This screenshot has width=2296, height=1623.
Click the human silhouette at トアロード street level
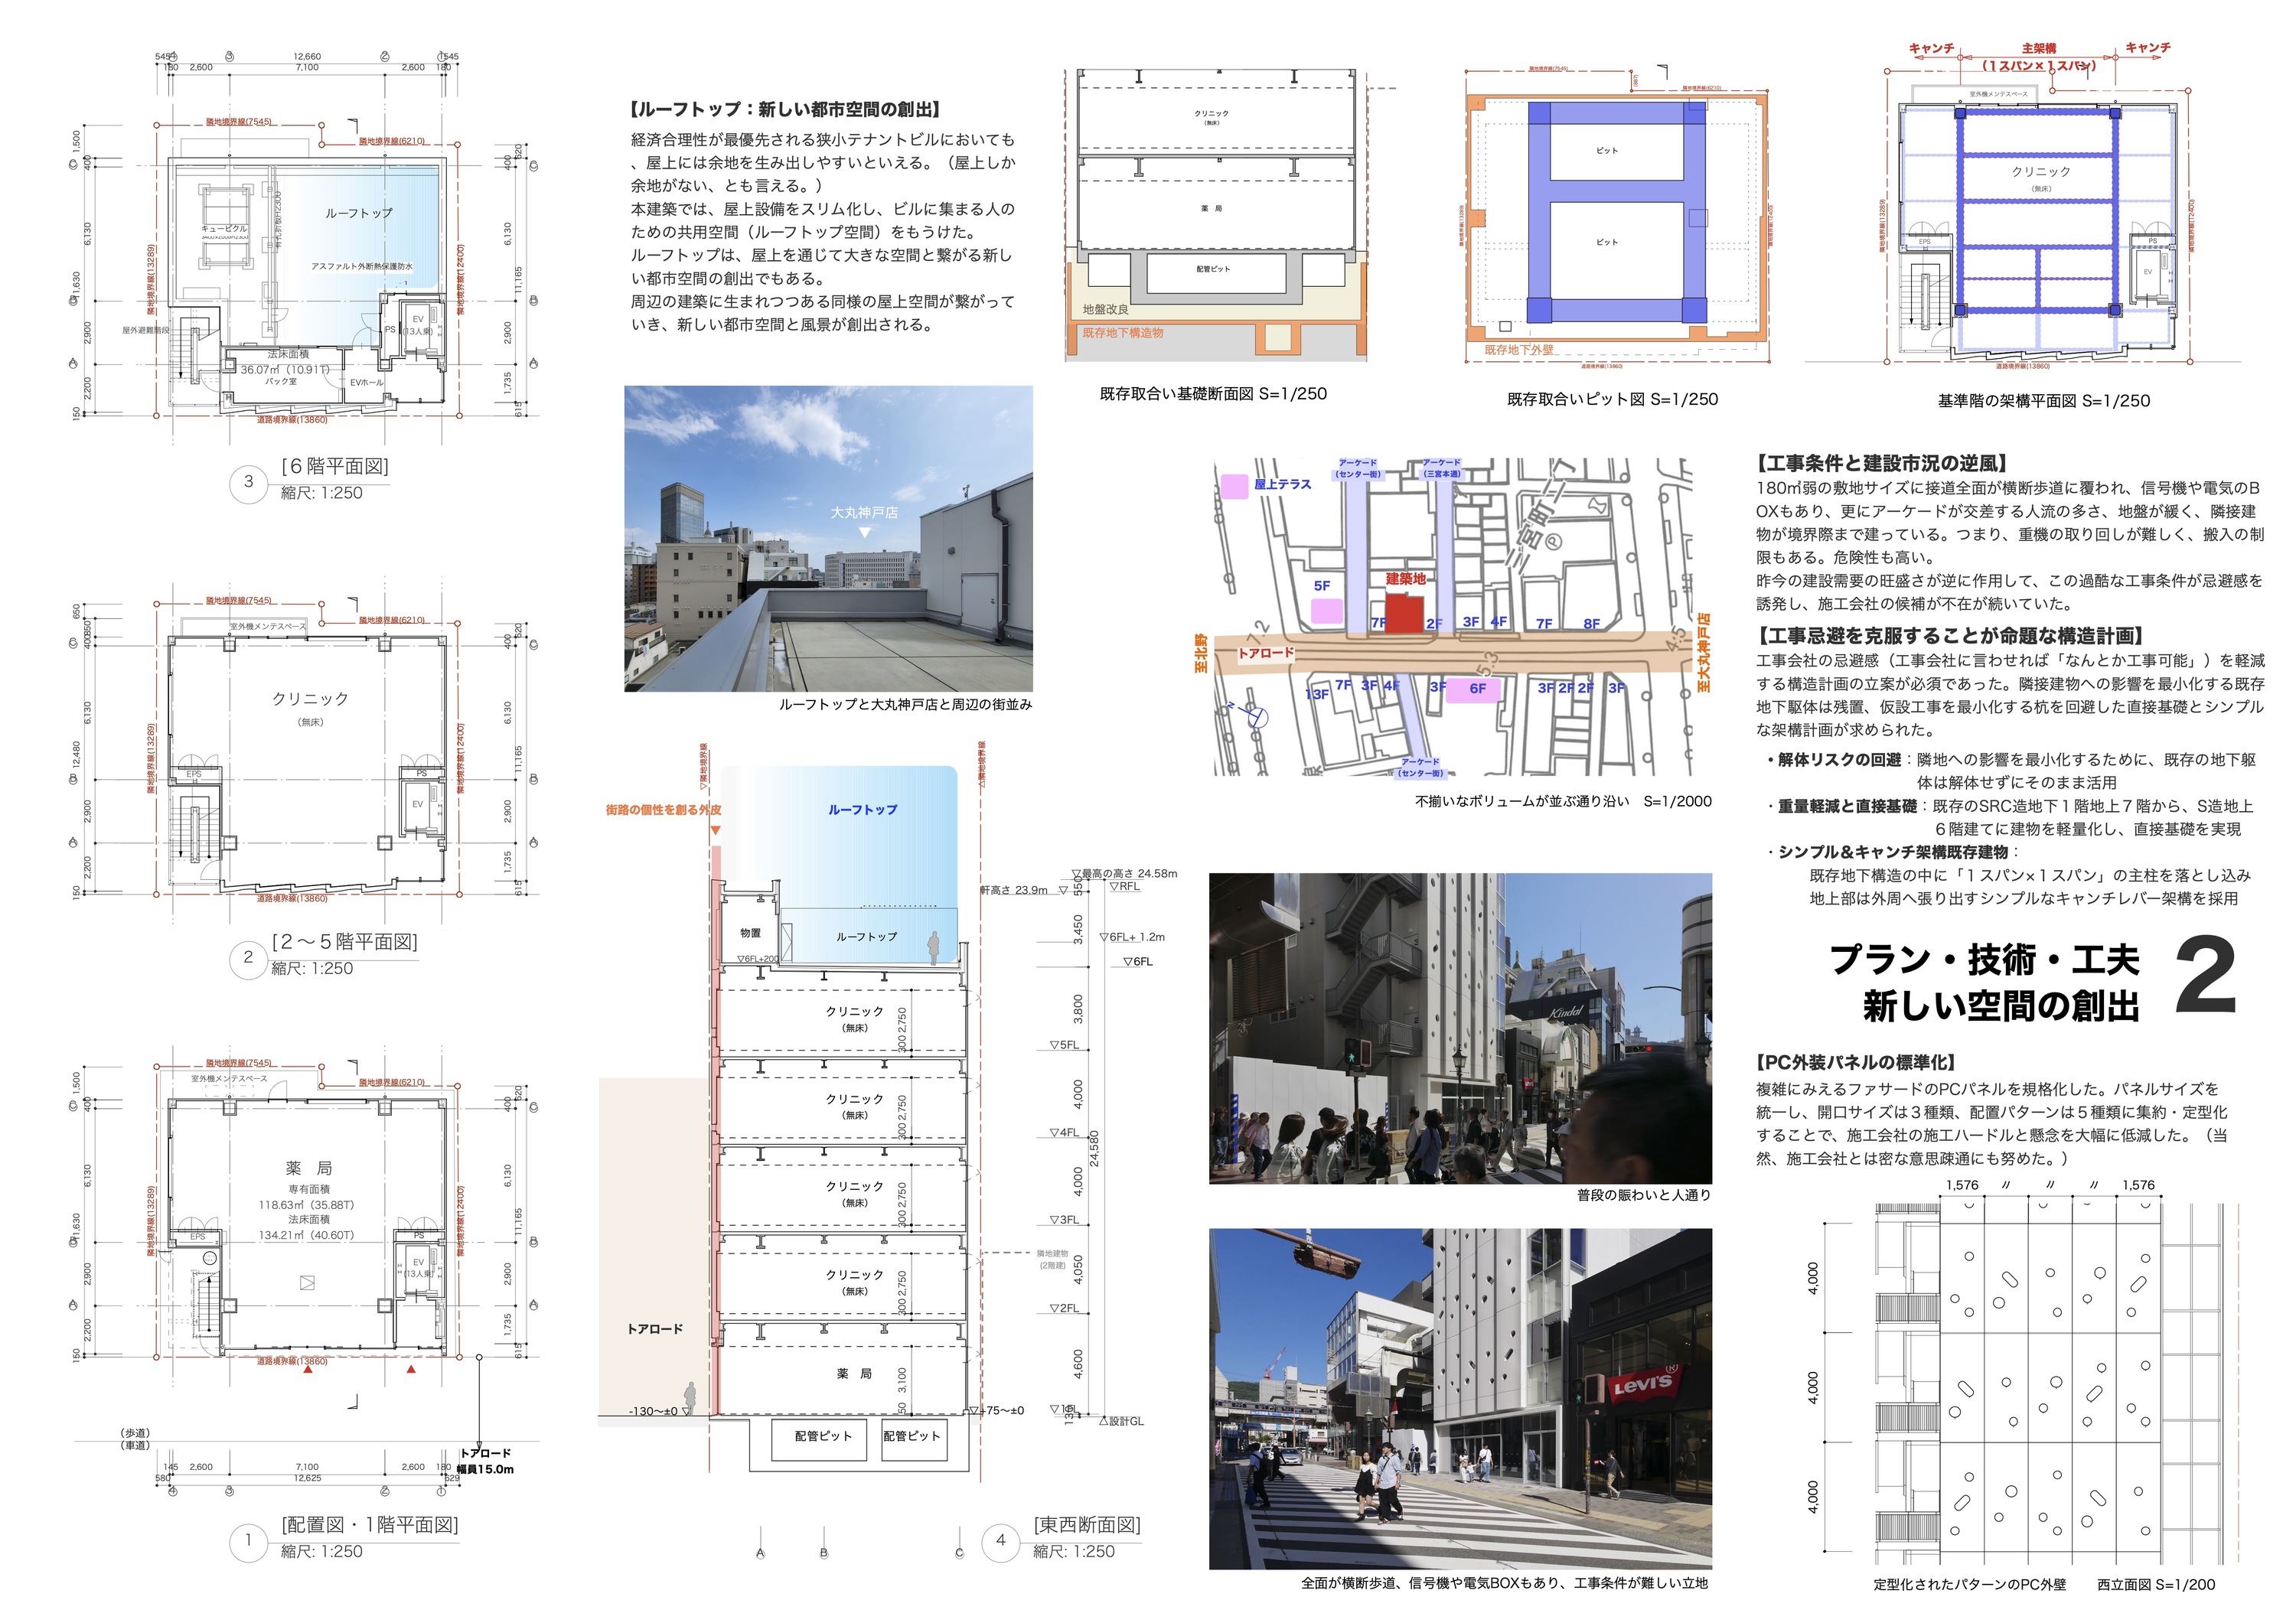(689, 1398)
